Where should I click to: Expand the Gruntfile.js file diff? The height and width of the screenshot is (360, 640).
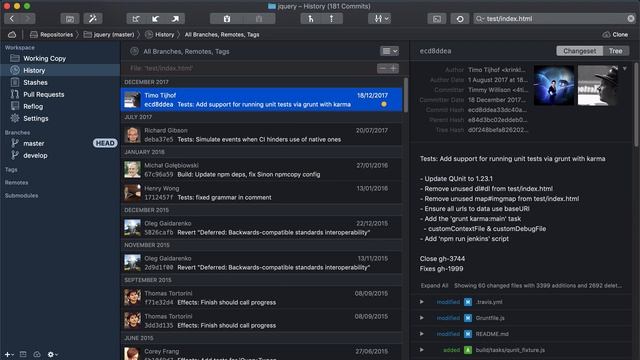[422, 318]
